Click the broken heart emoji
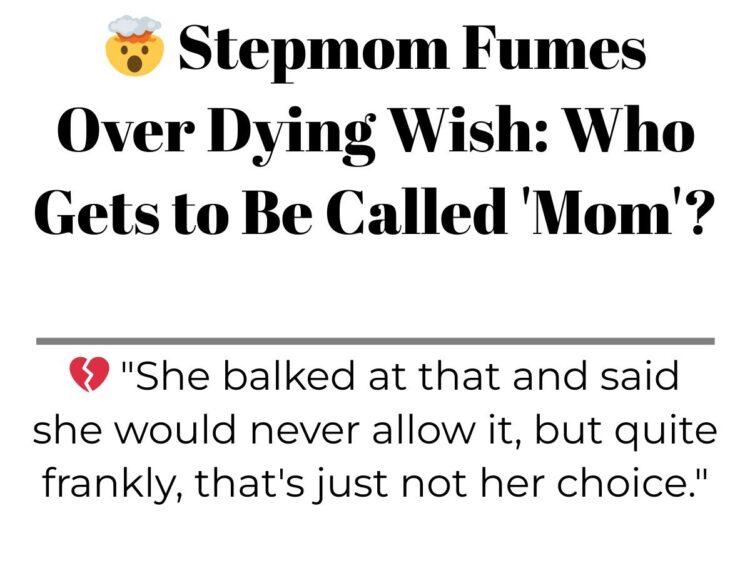The width and height of the screenshot is (750, 563). pyautogui.click(x=89, y=374)
